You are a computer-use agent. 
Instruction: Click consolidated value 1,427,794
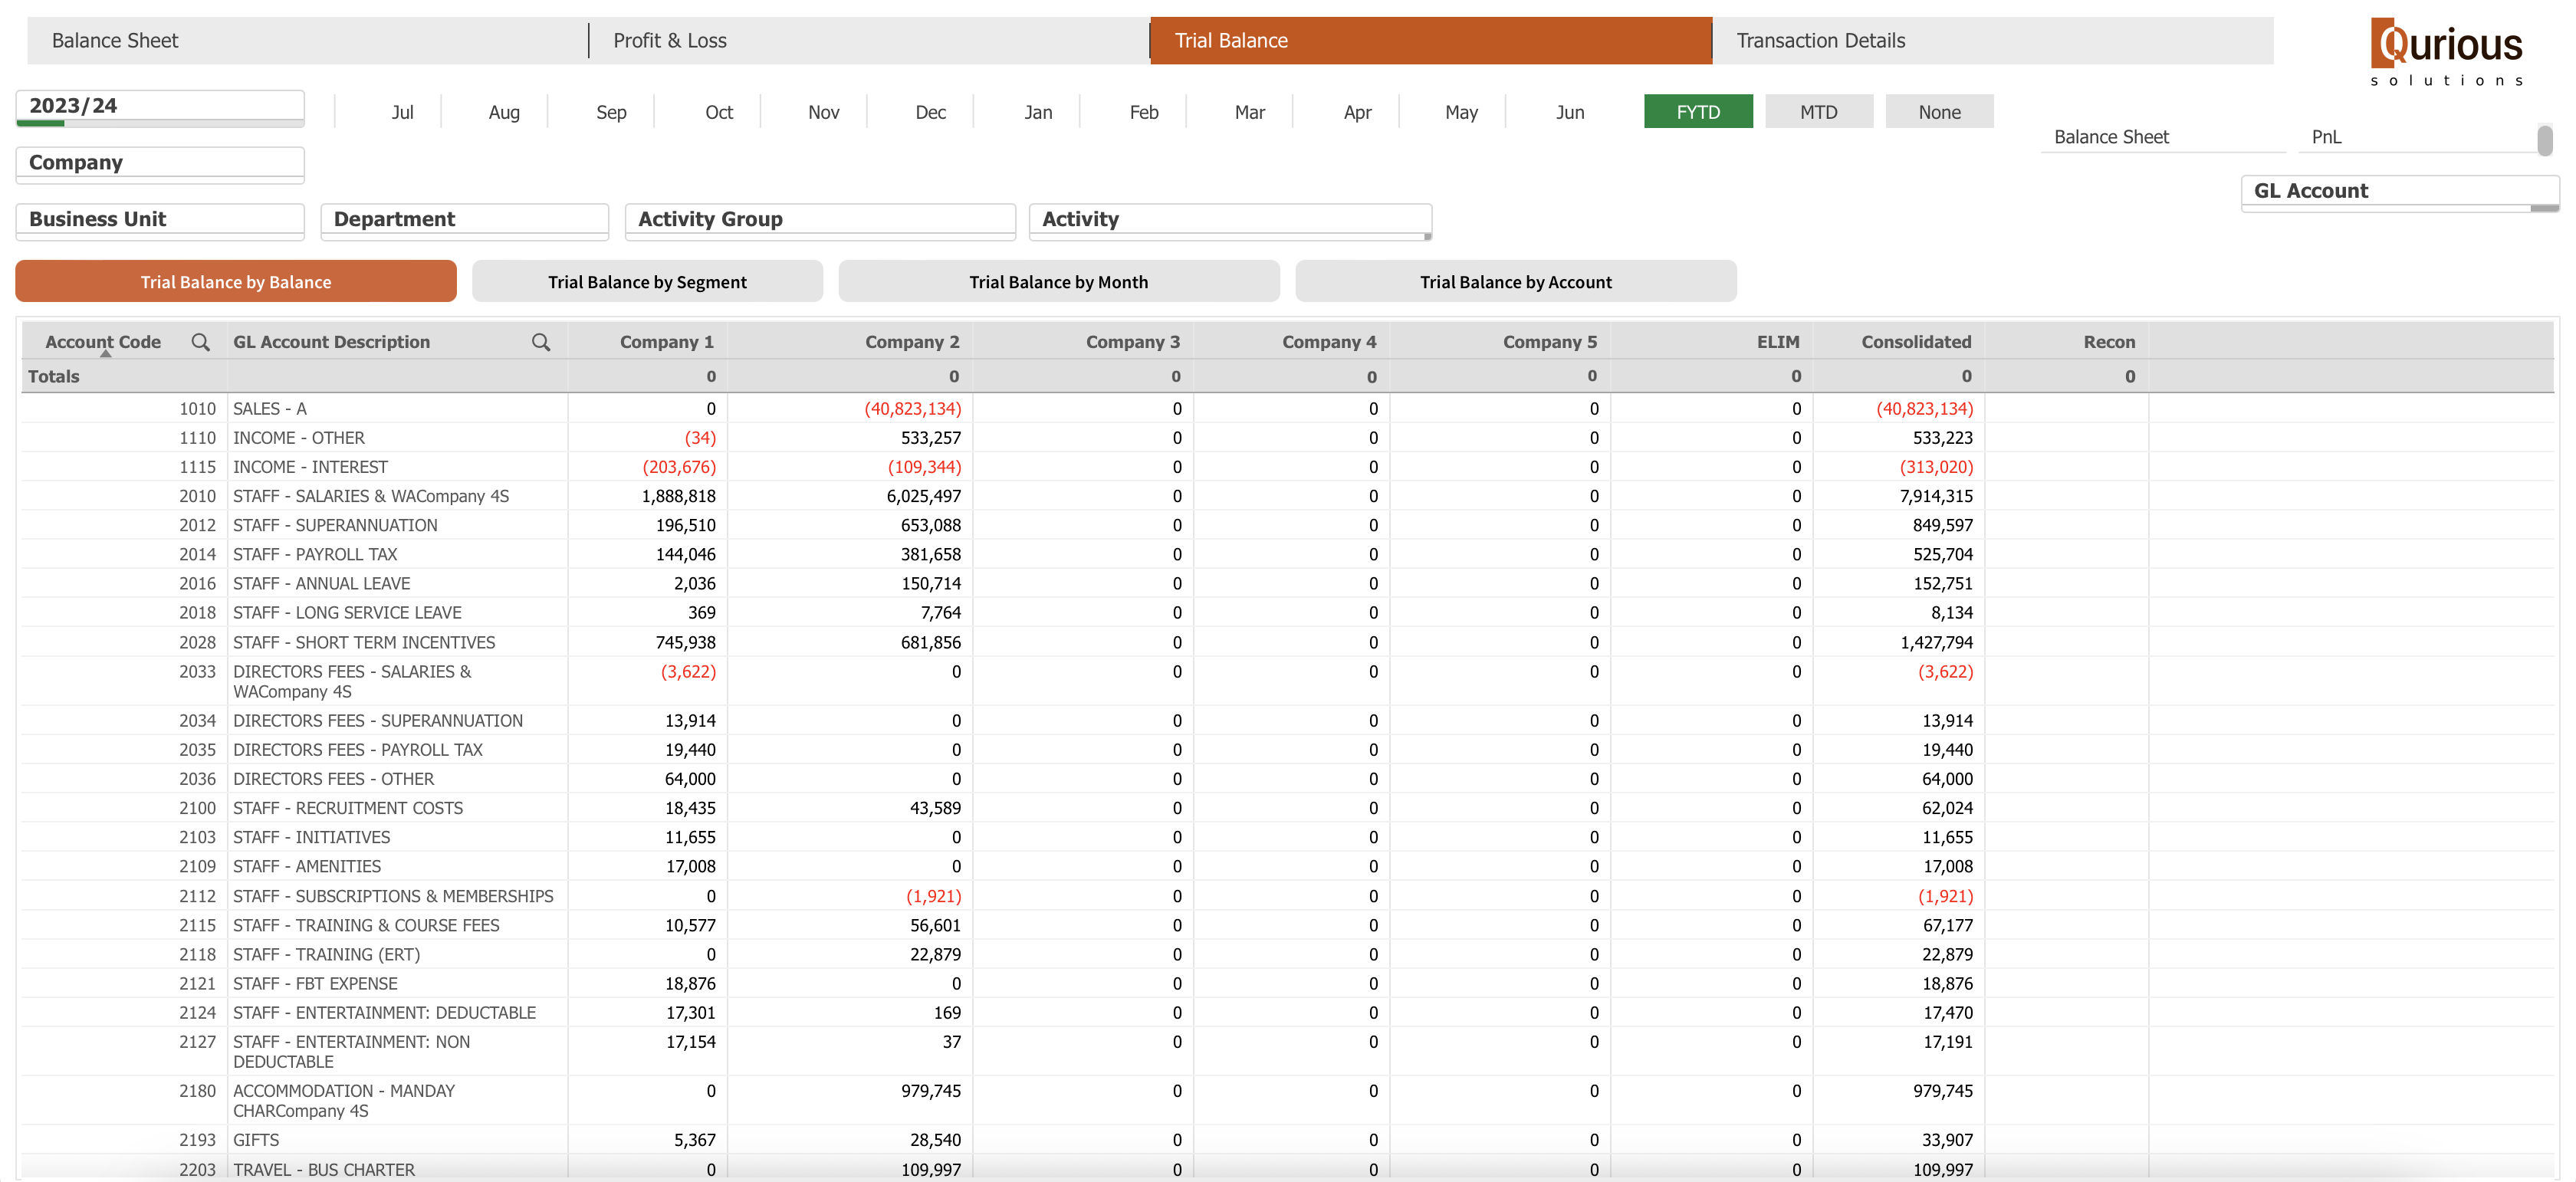pyautogui.click(x=1936, y=643)
